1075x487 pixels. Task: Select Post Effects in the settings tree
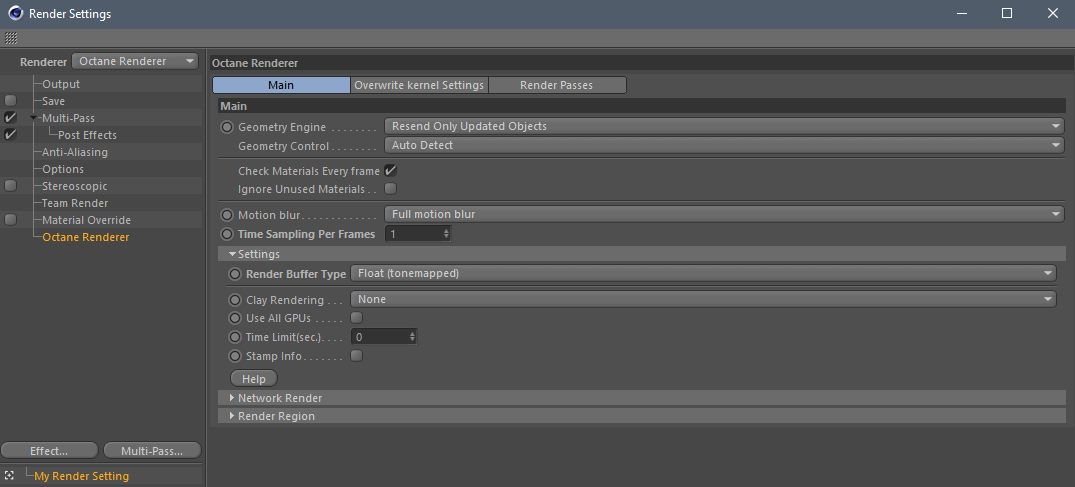[87, 135]
